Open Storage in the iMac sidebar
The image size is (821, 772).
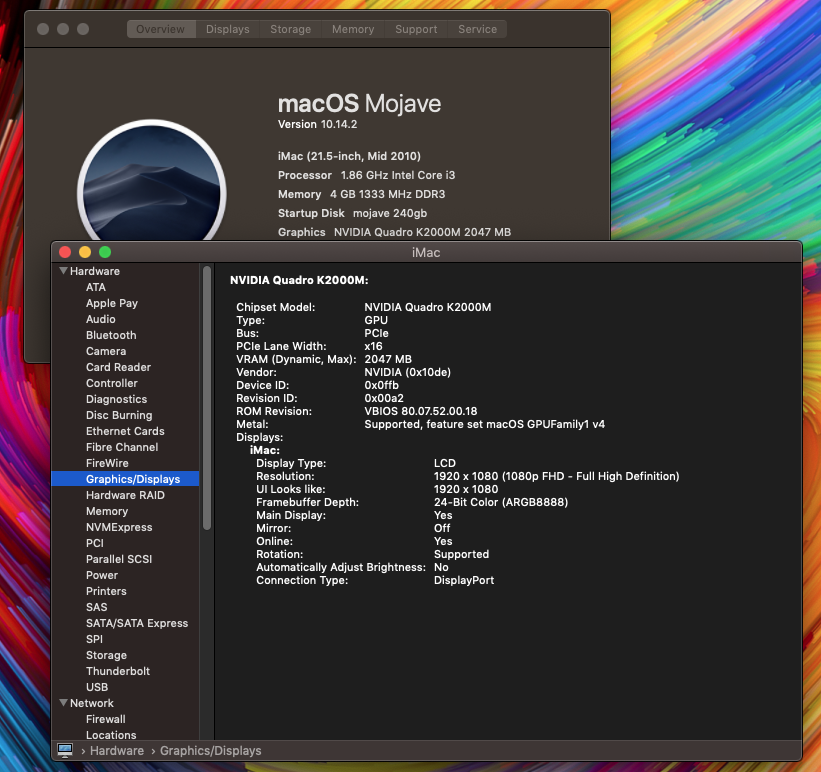106,655
